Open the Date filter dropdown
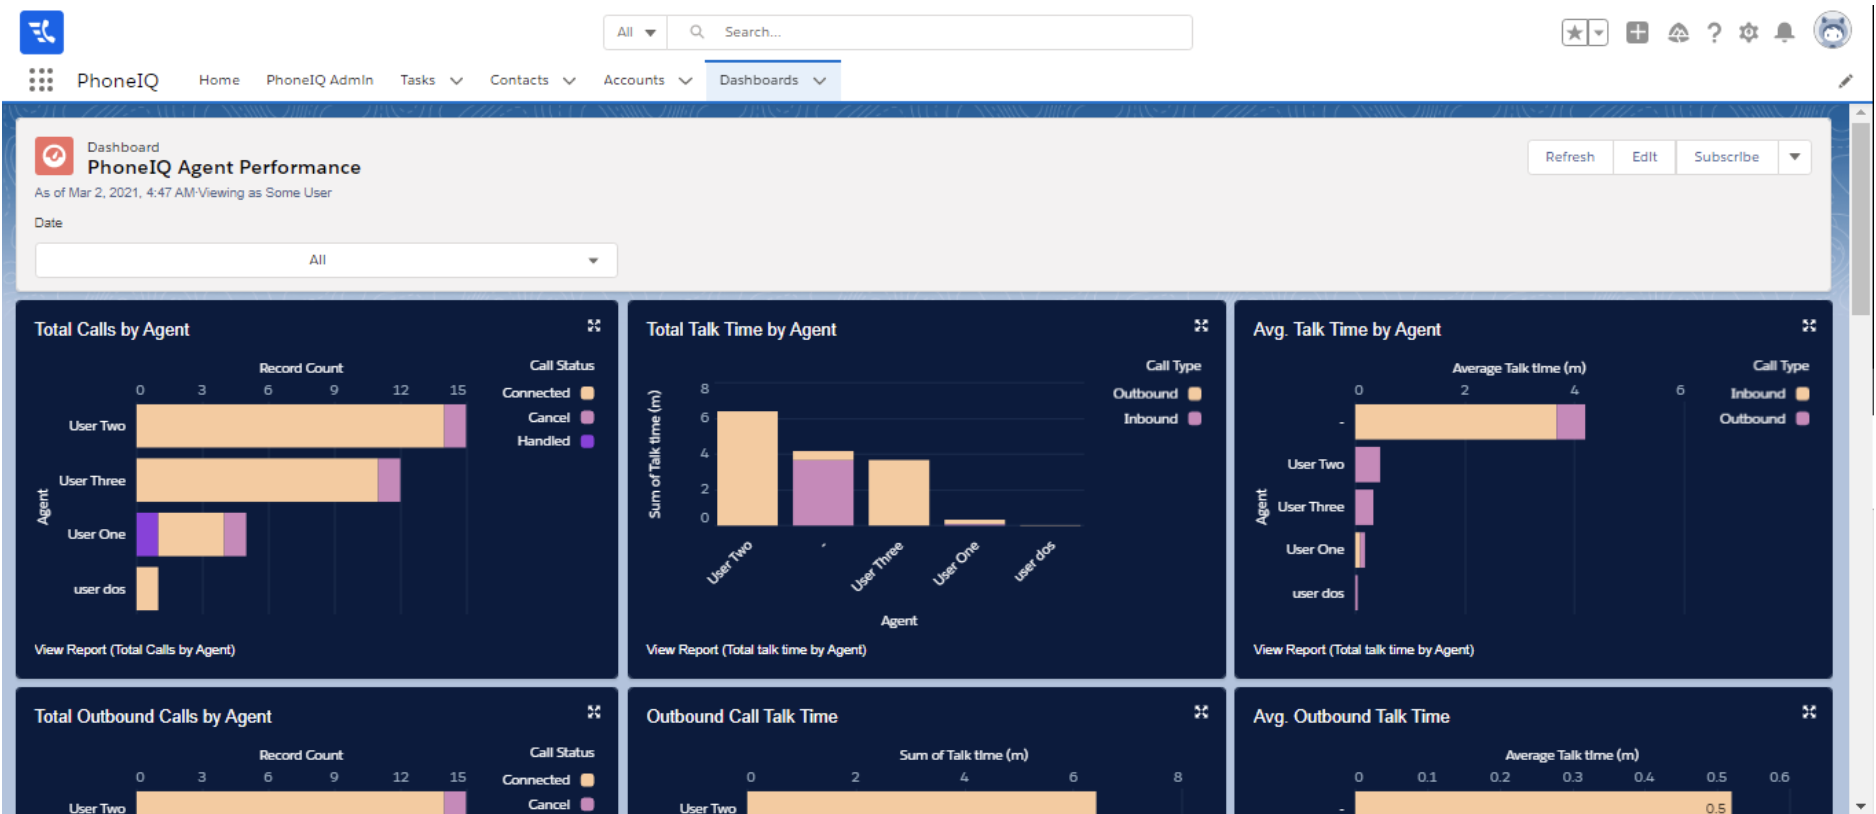Viewport: 1876px width, 814px height. [x=326, y=260]
